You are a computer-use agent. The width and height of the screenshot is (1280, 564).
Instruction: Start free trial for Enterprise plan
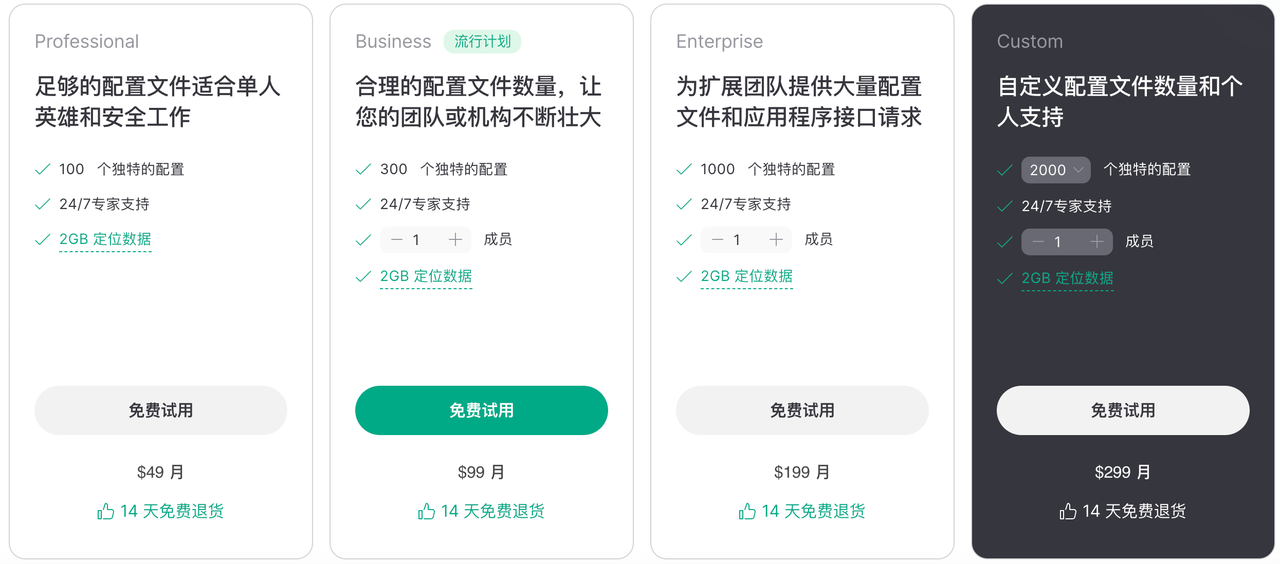[802, 411]
